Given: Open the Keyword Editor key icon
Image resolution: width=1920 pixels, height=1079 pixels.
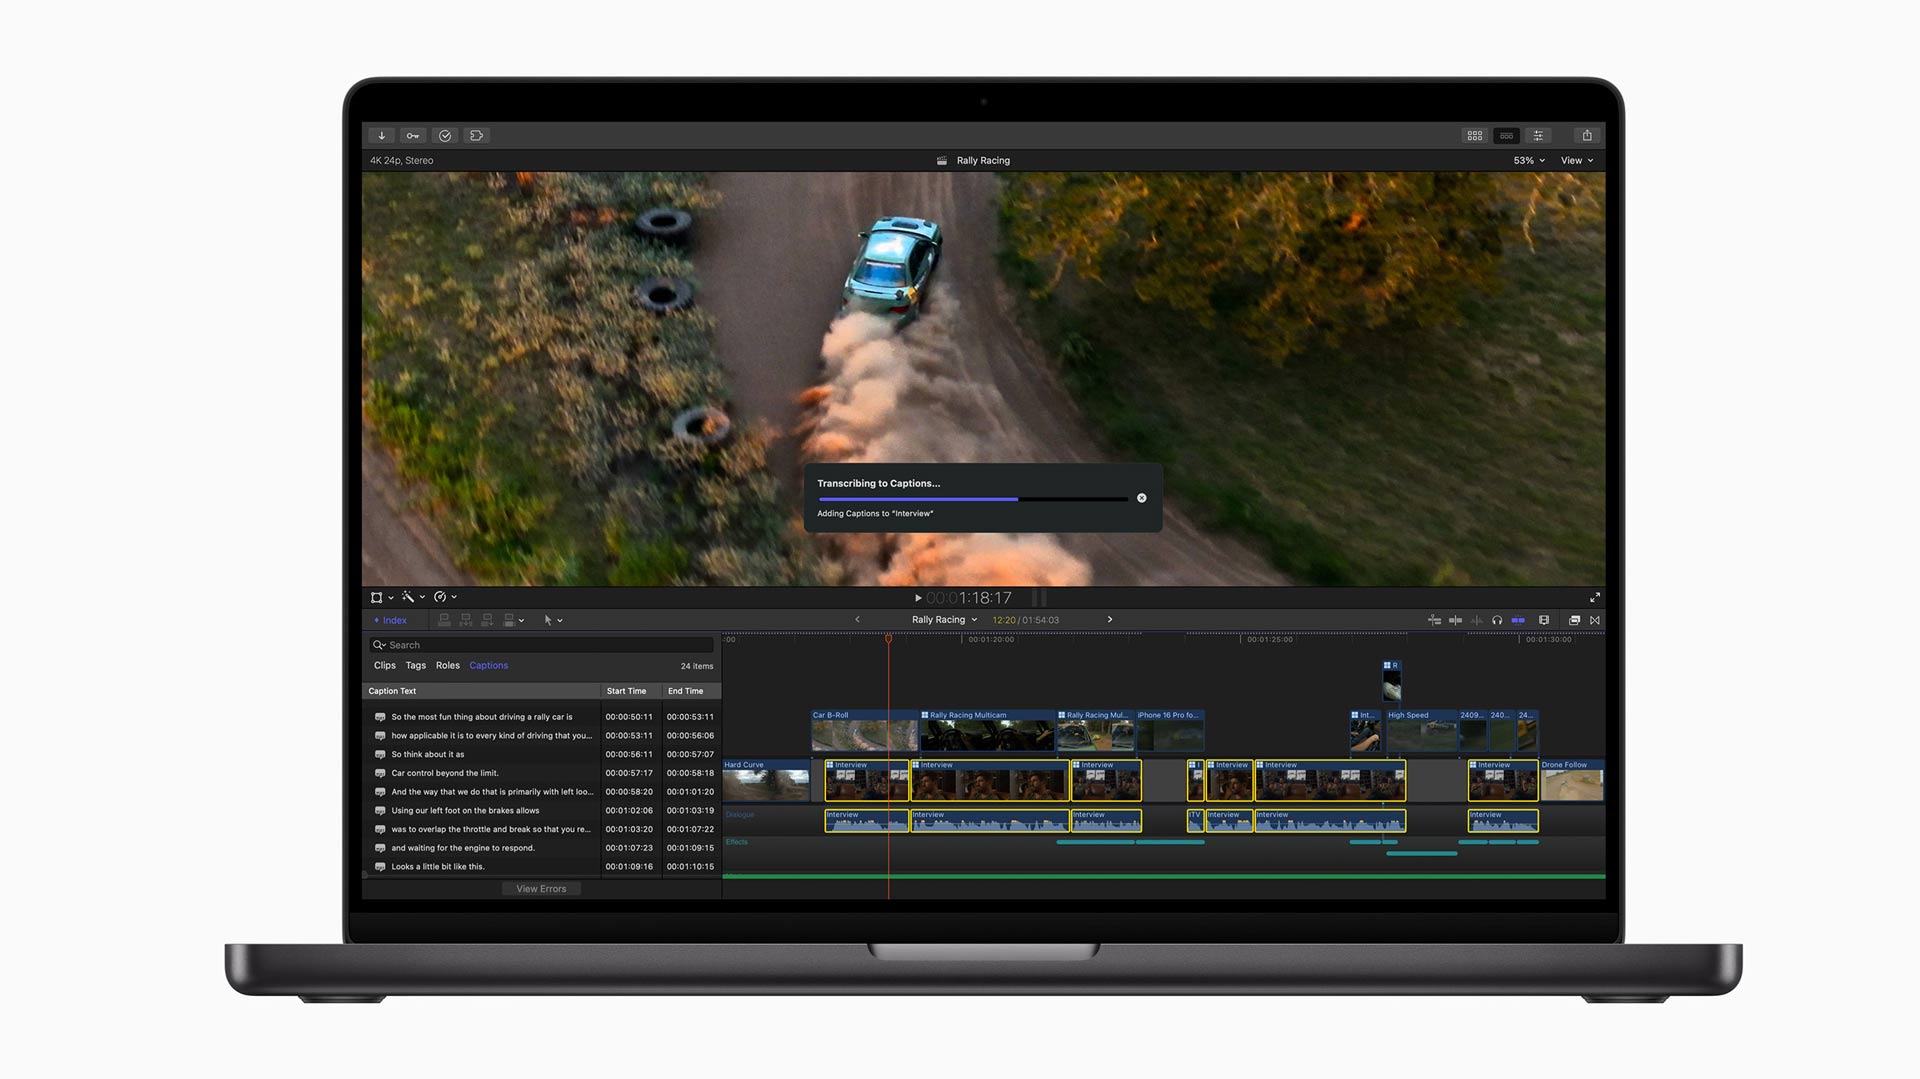Looking at the screenshot, I should pos(413,136).
